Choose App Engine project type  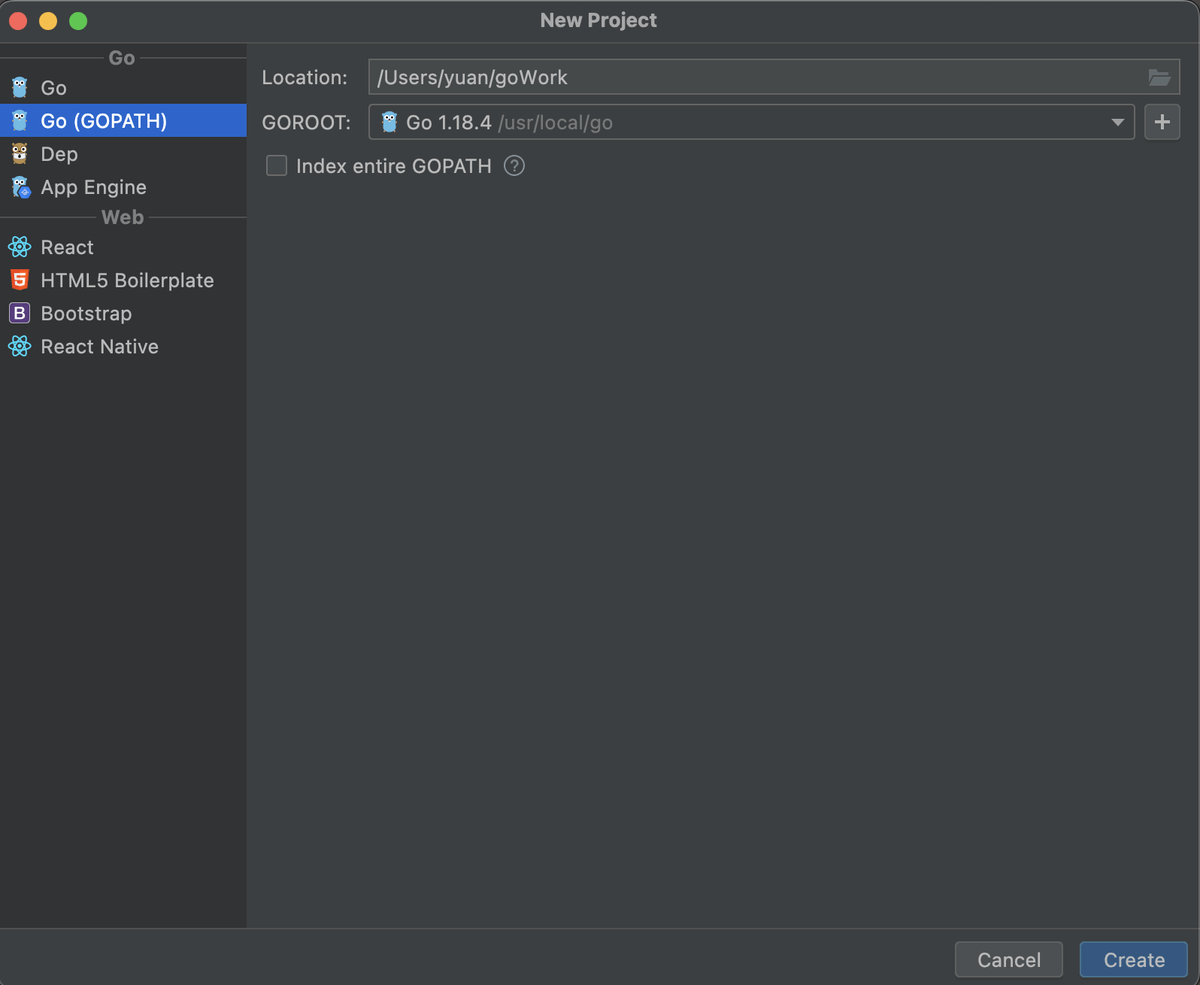tap(123, 187)
